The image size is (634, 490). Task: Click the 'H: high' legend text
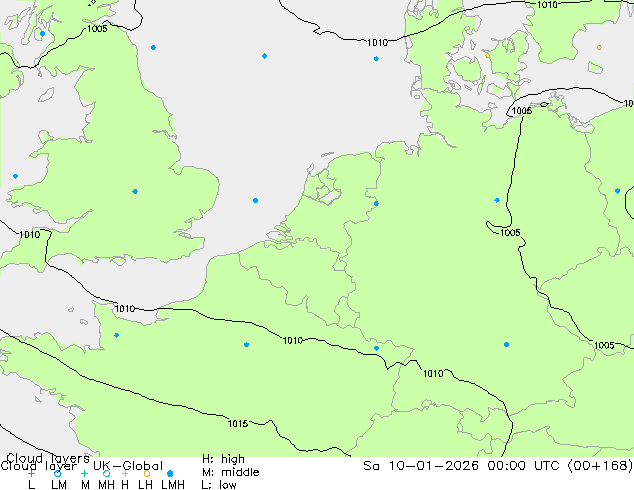pos(223,459)
